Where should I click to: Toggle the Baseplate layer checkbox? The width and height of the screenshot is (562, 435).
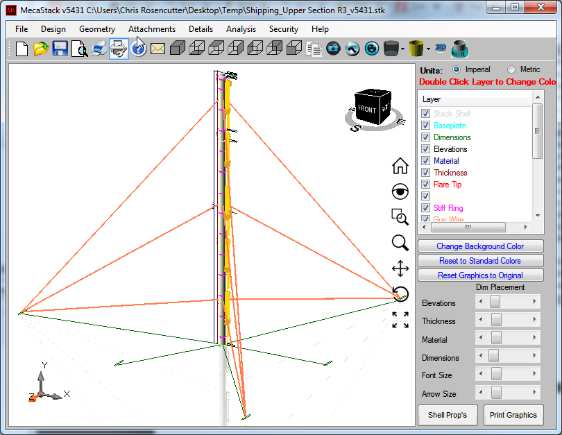pyautogui.click(x=425, y=125)
